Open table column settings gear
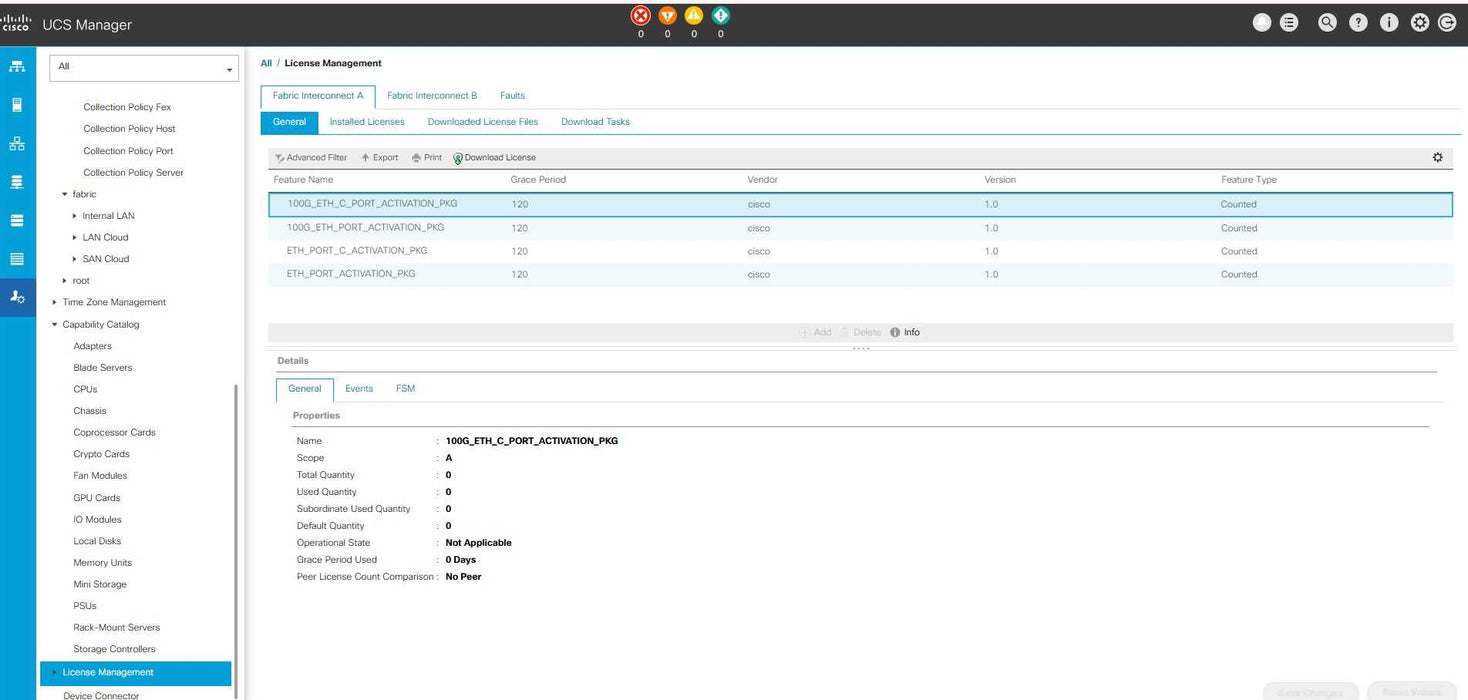The height and width of the screenshot is (700, 1468). tap(1438, 157)
